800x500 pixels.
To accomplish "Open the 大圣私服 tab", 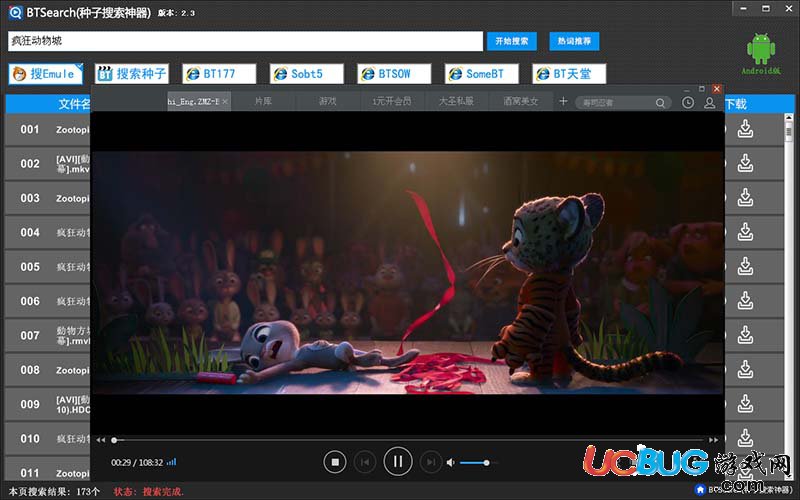I will click(x=456, y=101).
